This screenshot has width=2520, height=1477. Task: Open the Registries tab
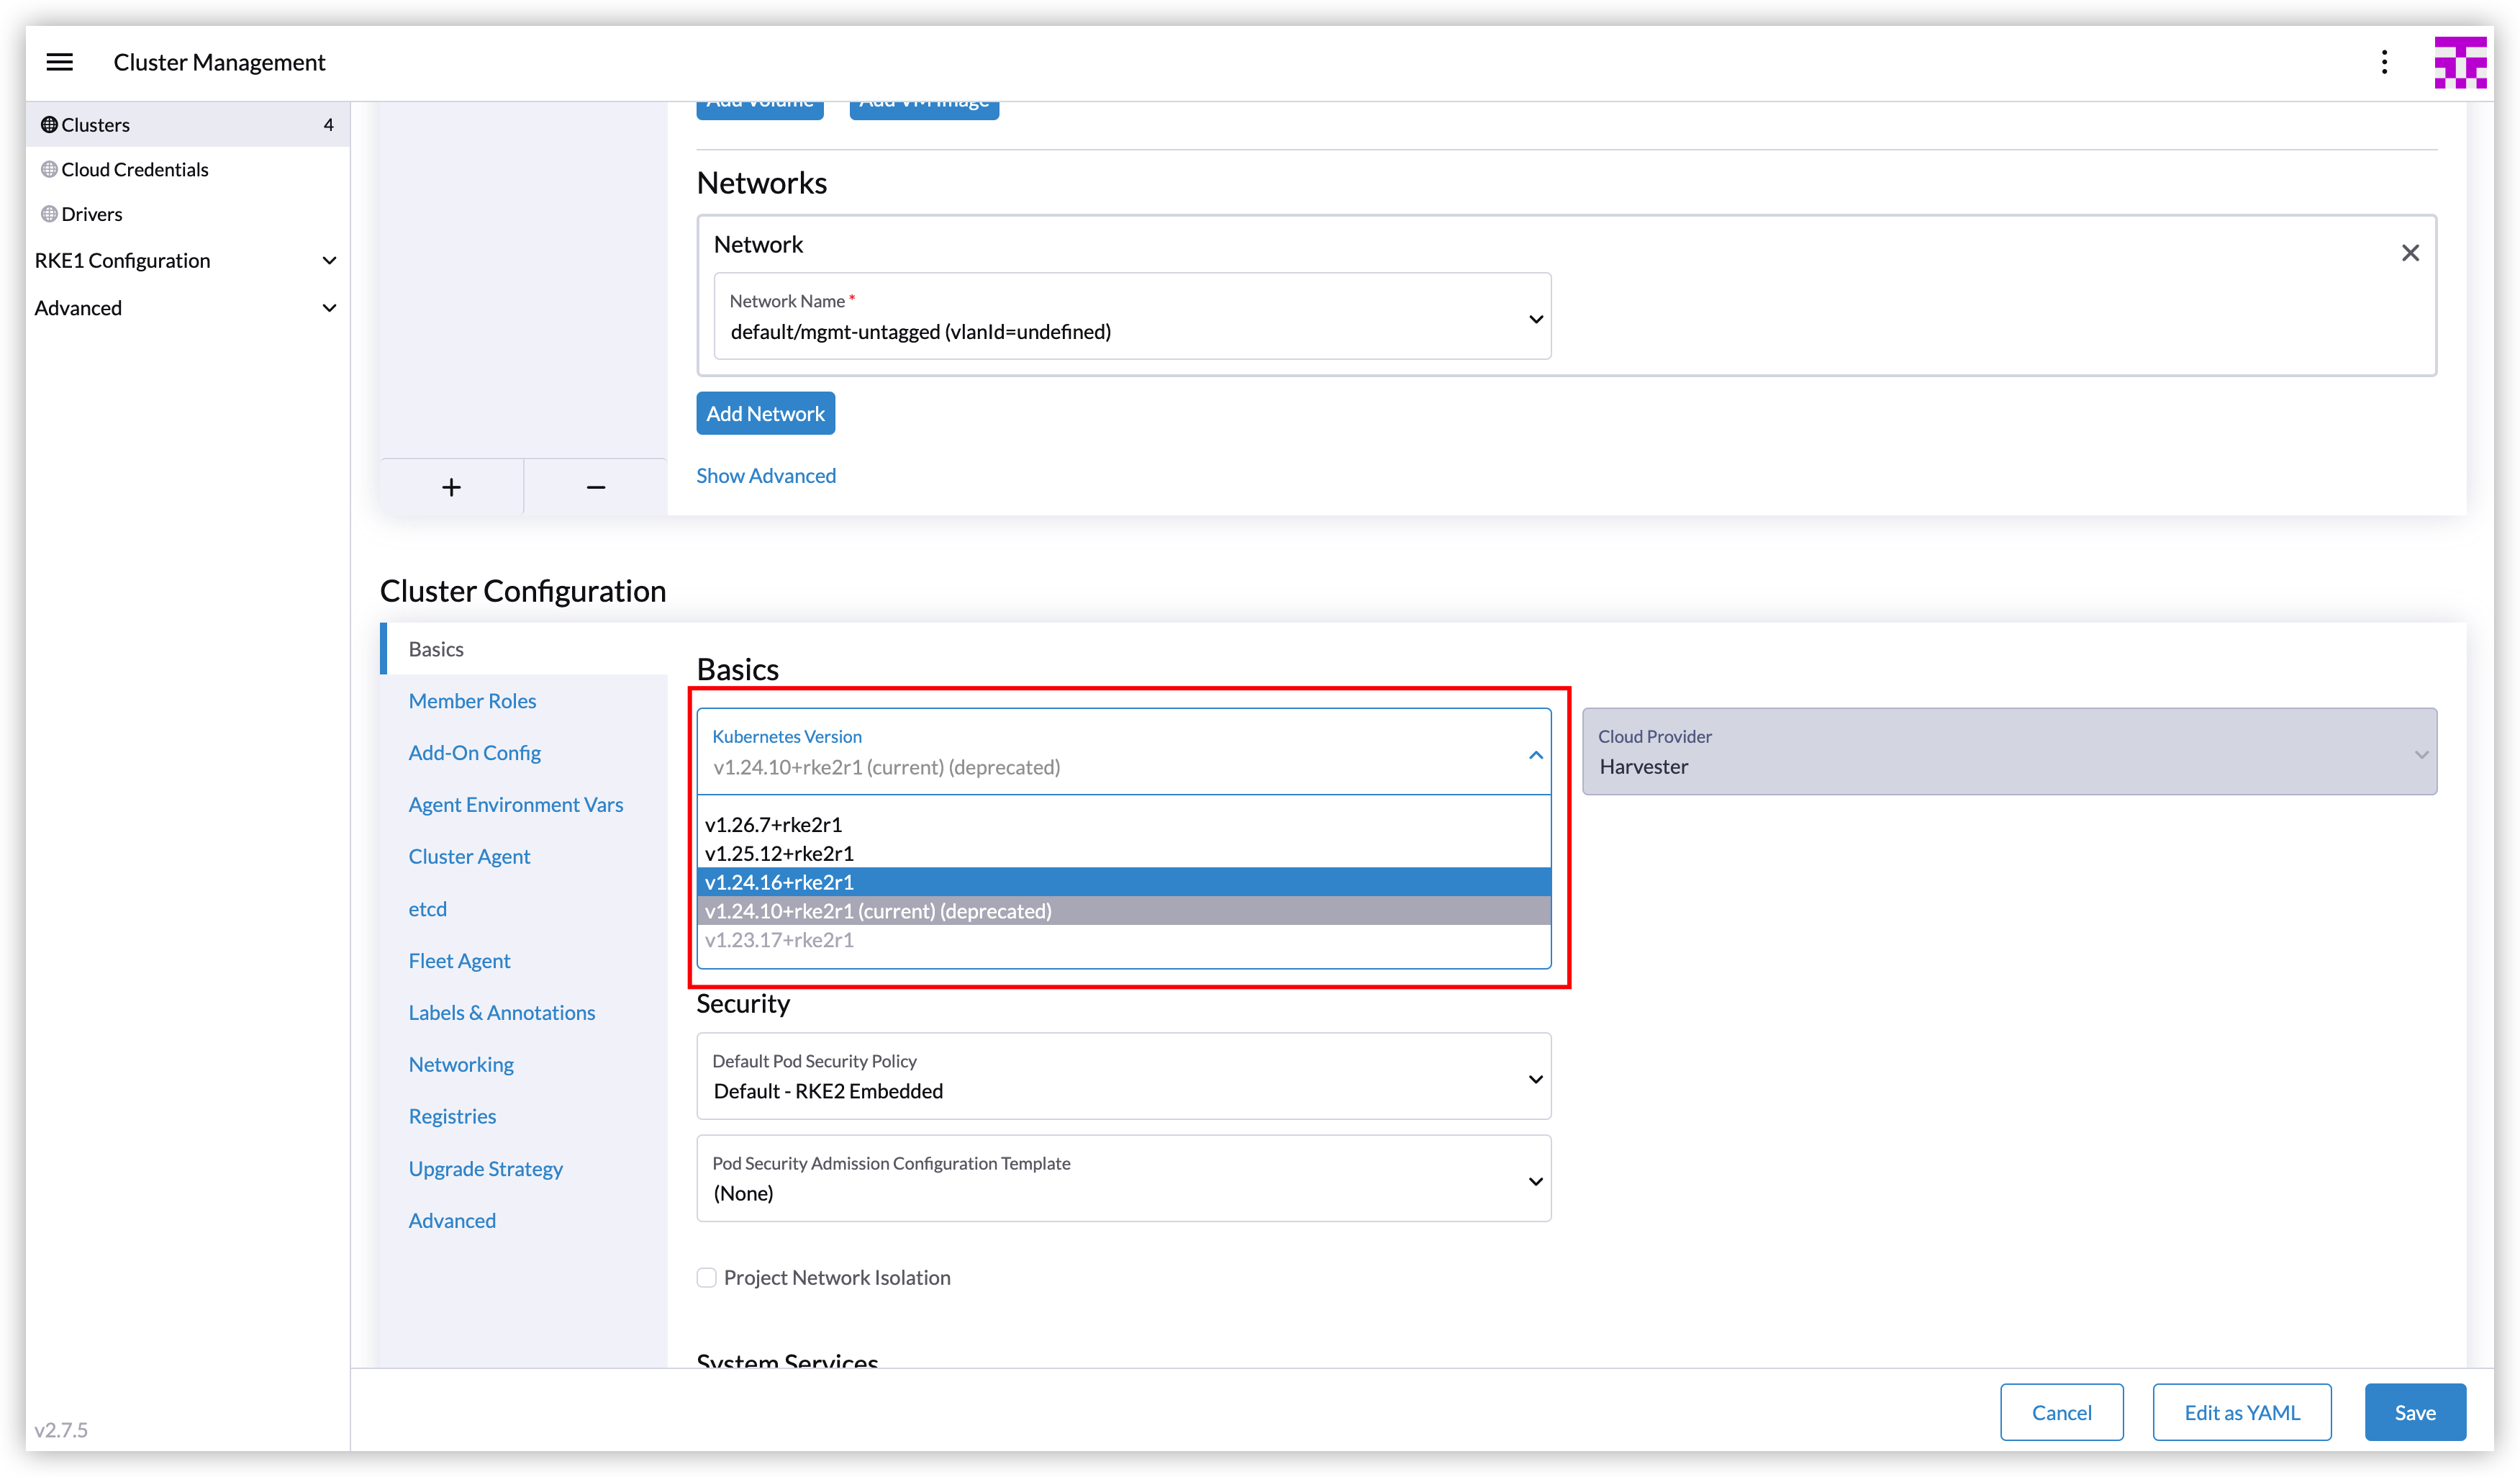524,1117
